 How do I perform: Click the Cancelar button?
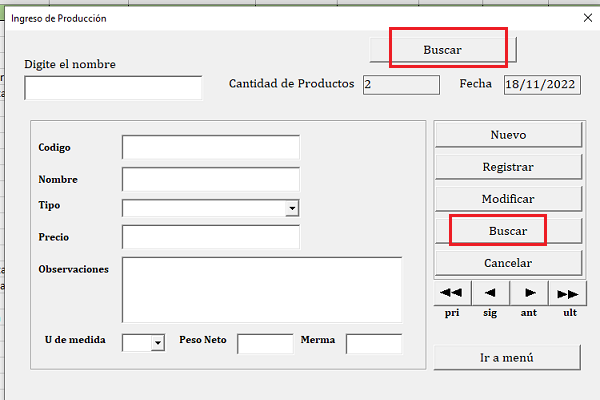508,263
